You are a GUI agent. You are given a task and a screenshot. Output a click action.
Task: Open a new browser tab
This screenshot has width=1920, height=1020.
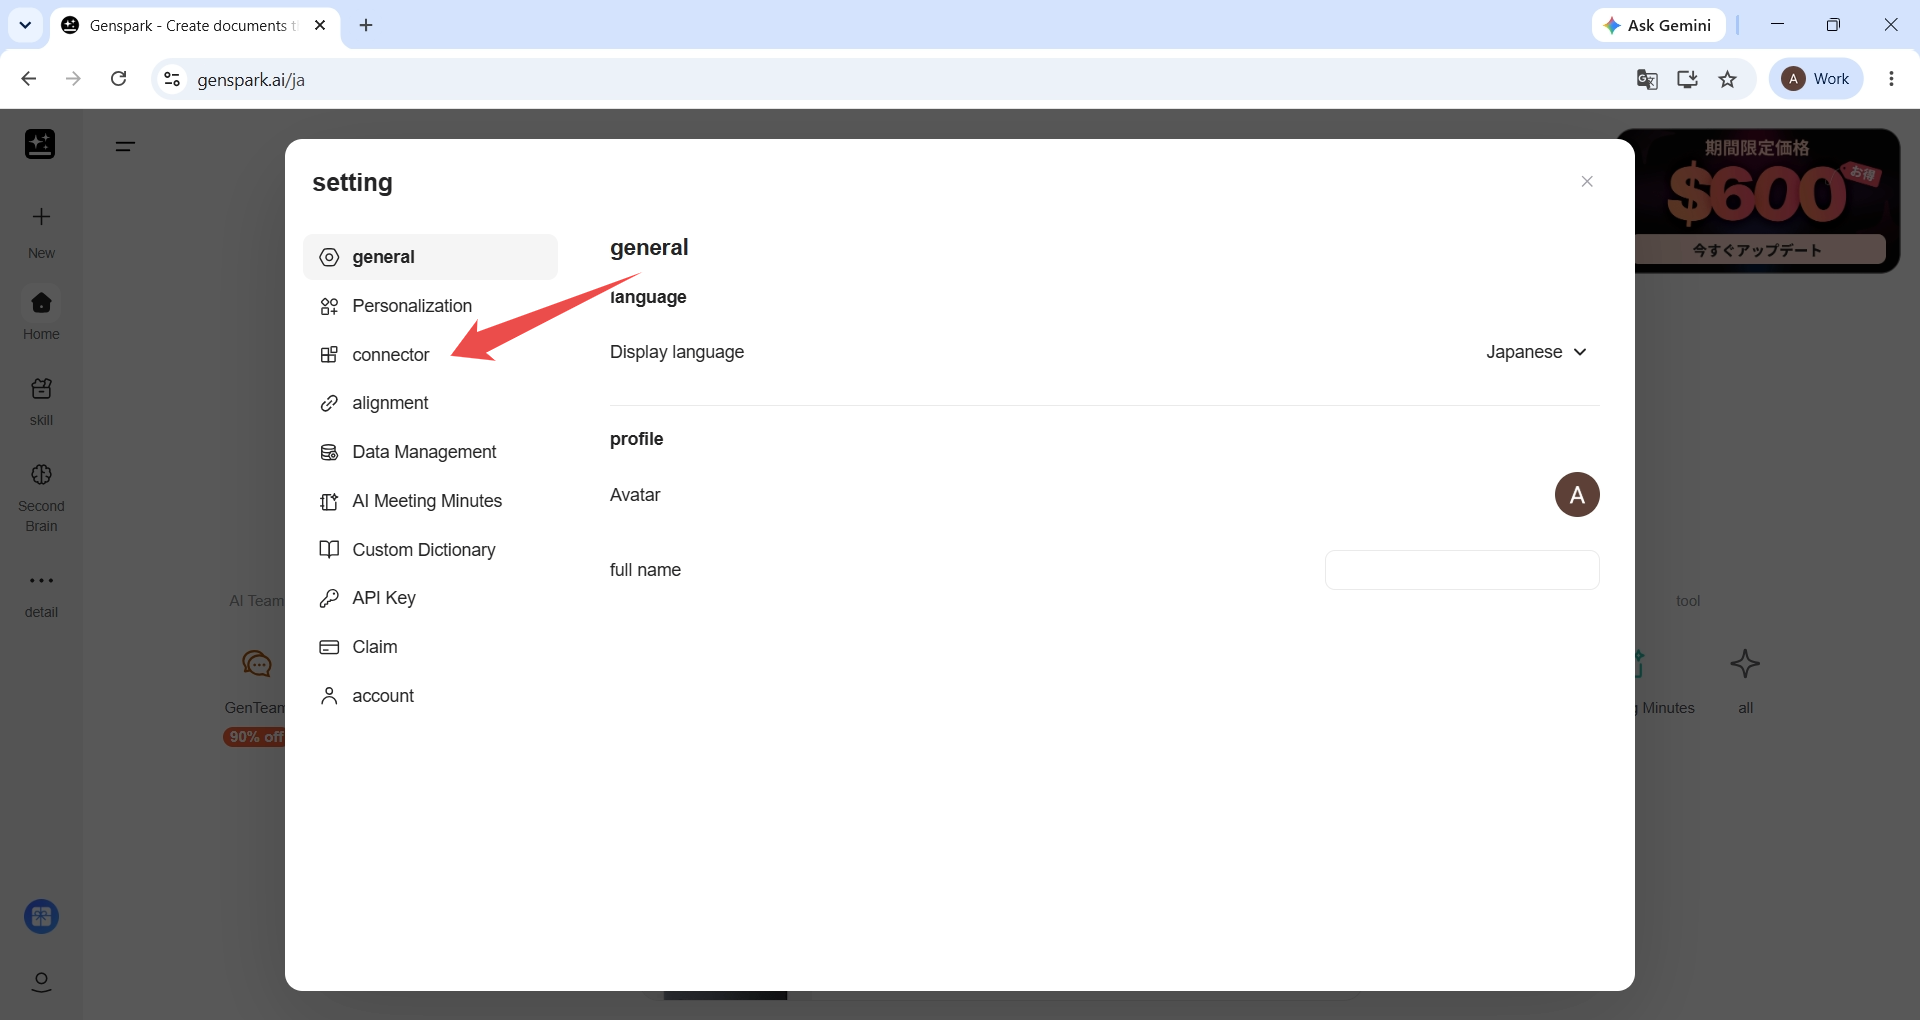coord(366,25)
